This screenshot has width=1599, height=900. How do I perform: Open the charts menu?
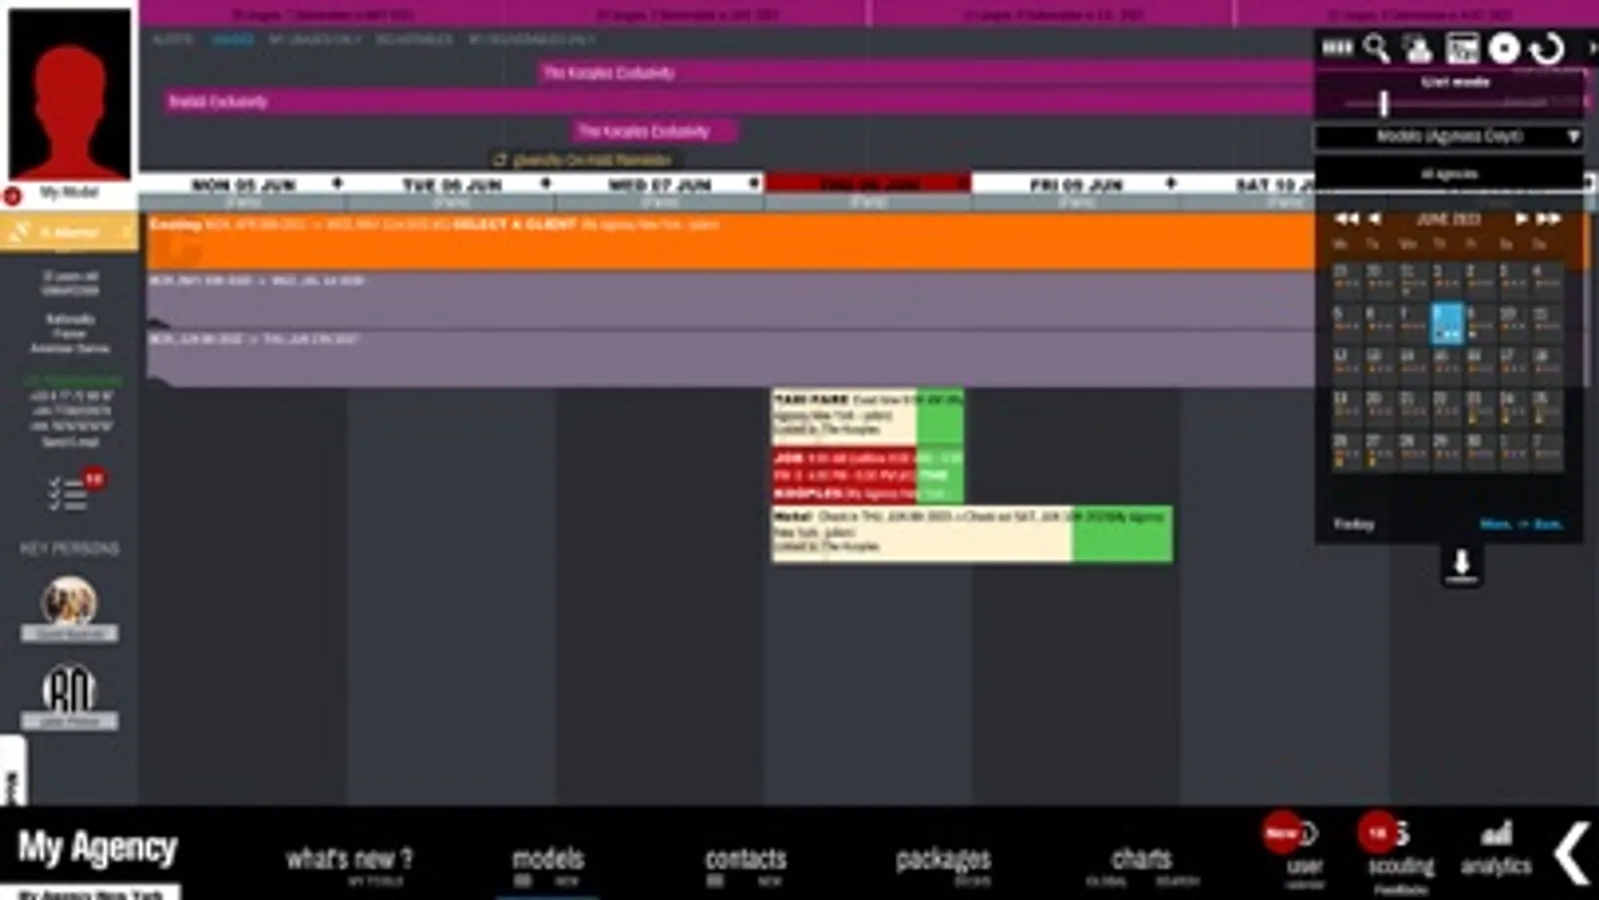pyautogui.click(x=1141, y=858)
